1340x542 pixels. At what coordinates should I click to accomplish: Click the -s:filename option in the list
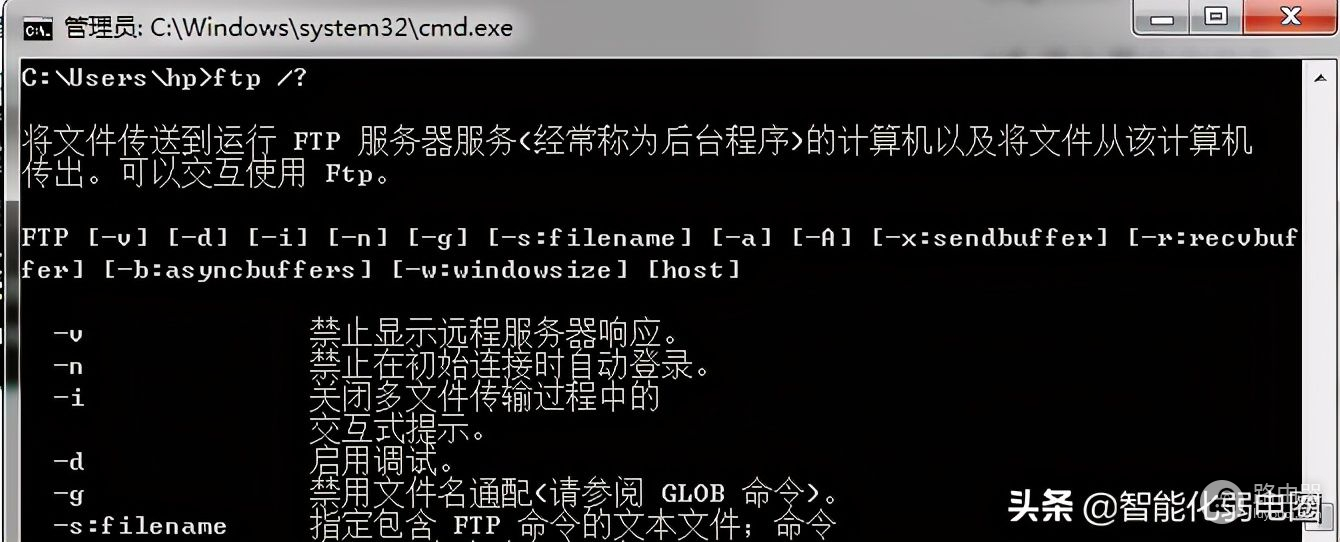[140, 525]
